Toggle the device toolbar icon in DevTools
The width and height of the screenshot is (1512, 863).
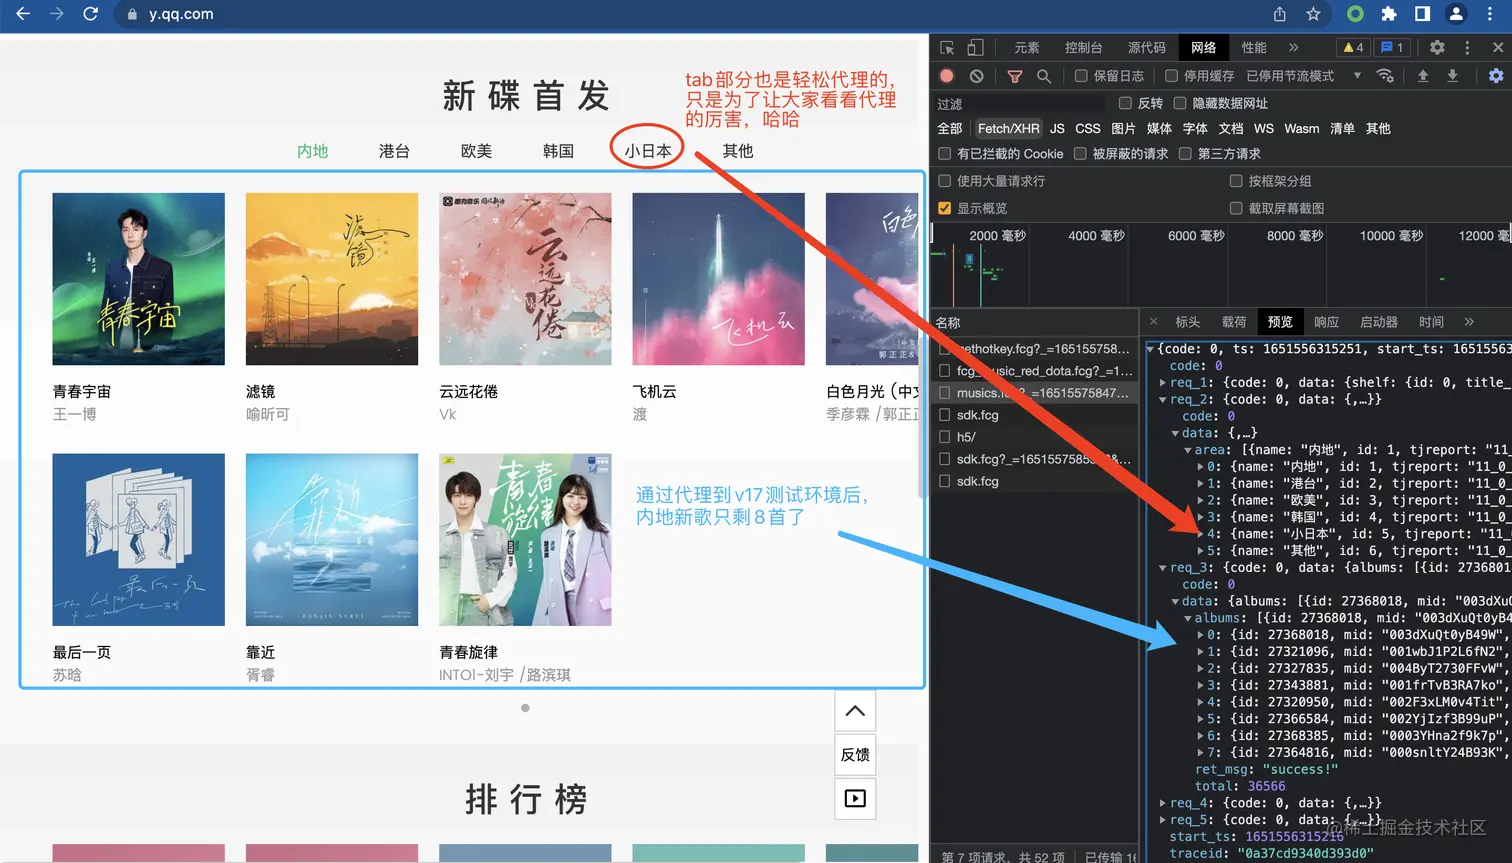click(975, 47)
